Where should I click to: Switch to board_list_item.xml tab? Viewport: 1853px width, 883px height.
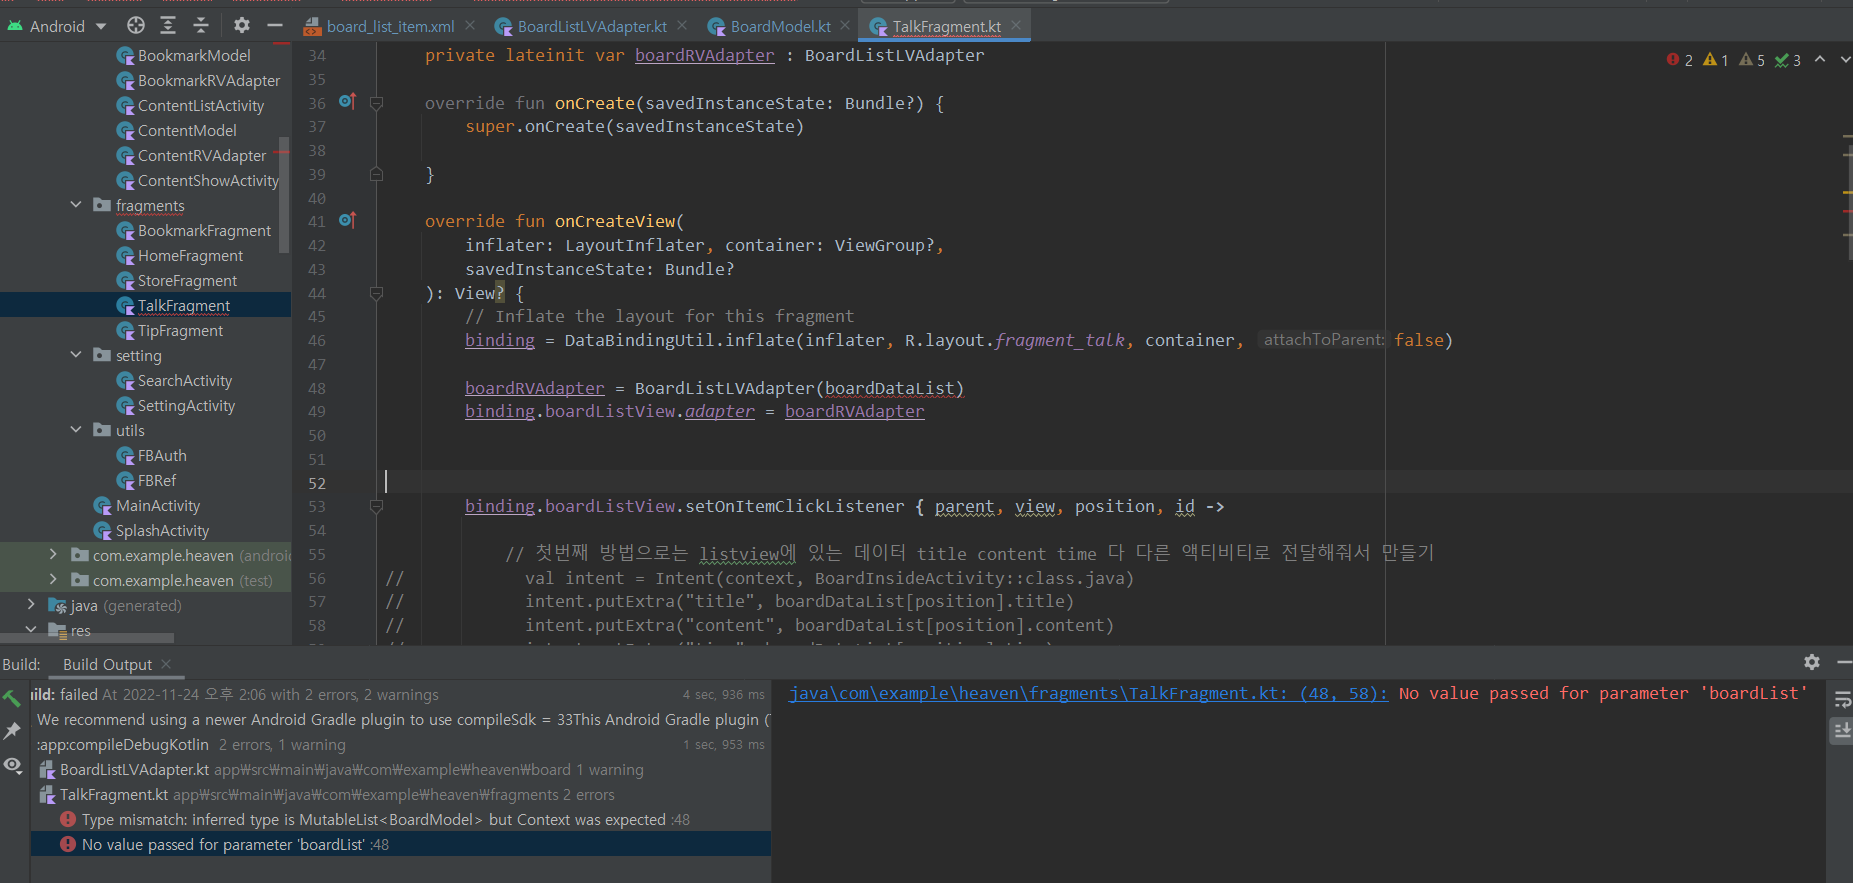pyautogui.click(x=390, y=26)
